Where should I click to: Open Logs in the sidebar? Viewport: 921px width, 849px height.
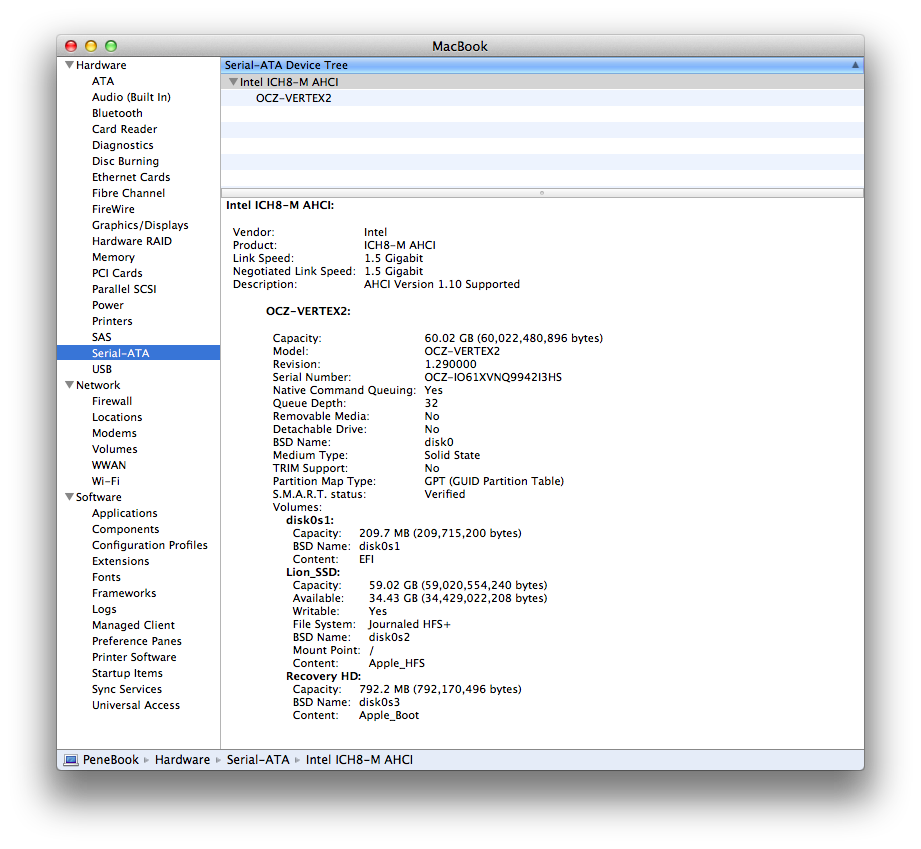pos(104,609)
